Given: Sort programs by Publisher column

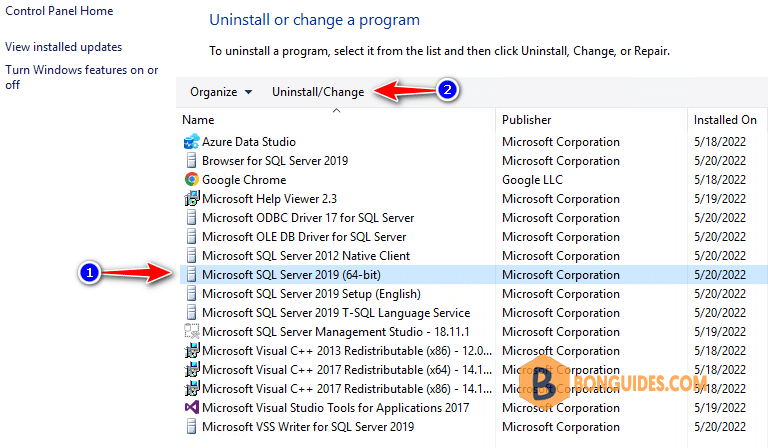Looking at the screenshot, I should point(527,120).
